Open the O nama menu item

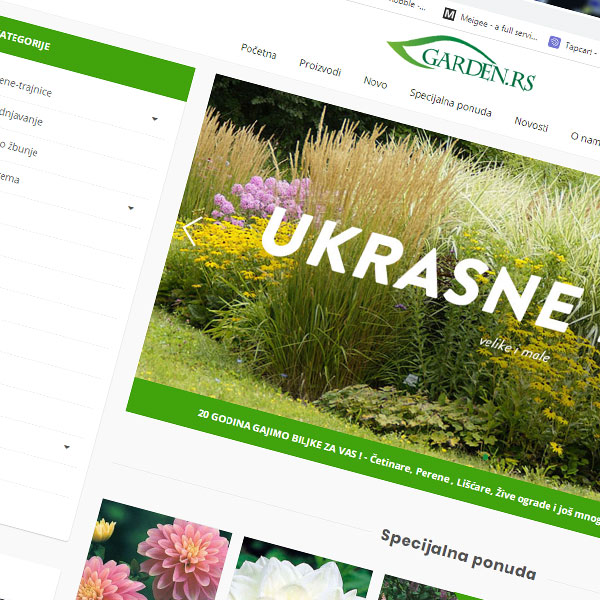pyautogui.click(x=585, y=139)
